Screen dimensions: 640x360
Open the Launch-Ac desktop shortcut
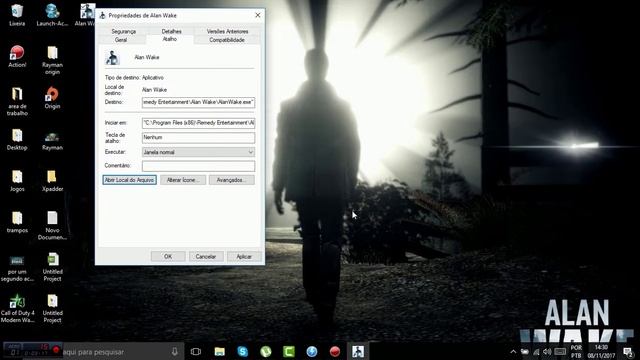point(52,15)
